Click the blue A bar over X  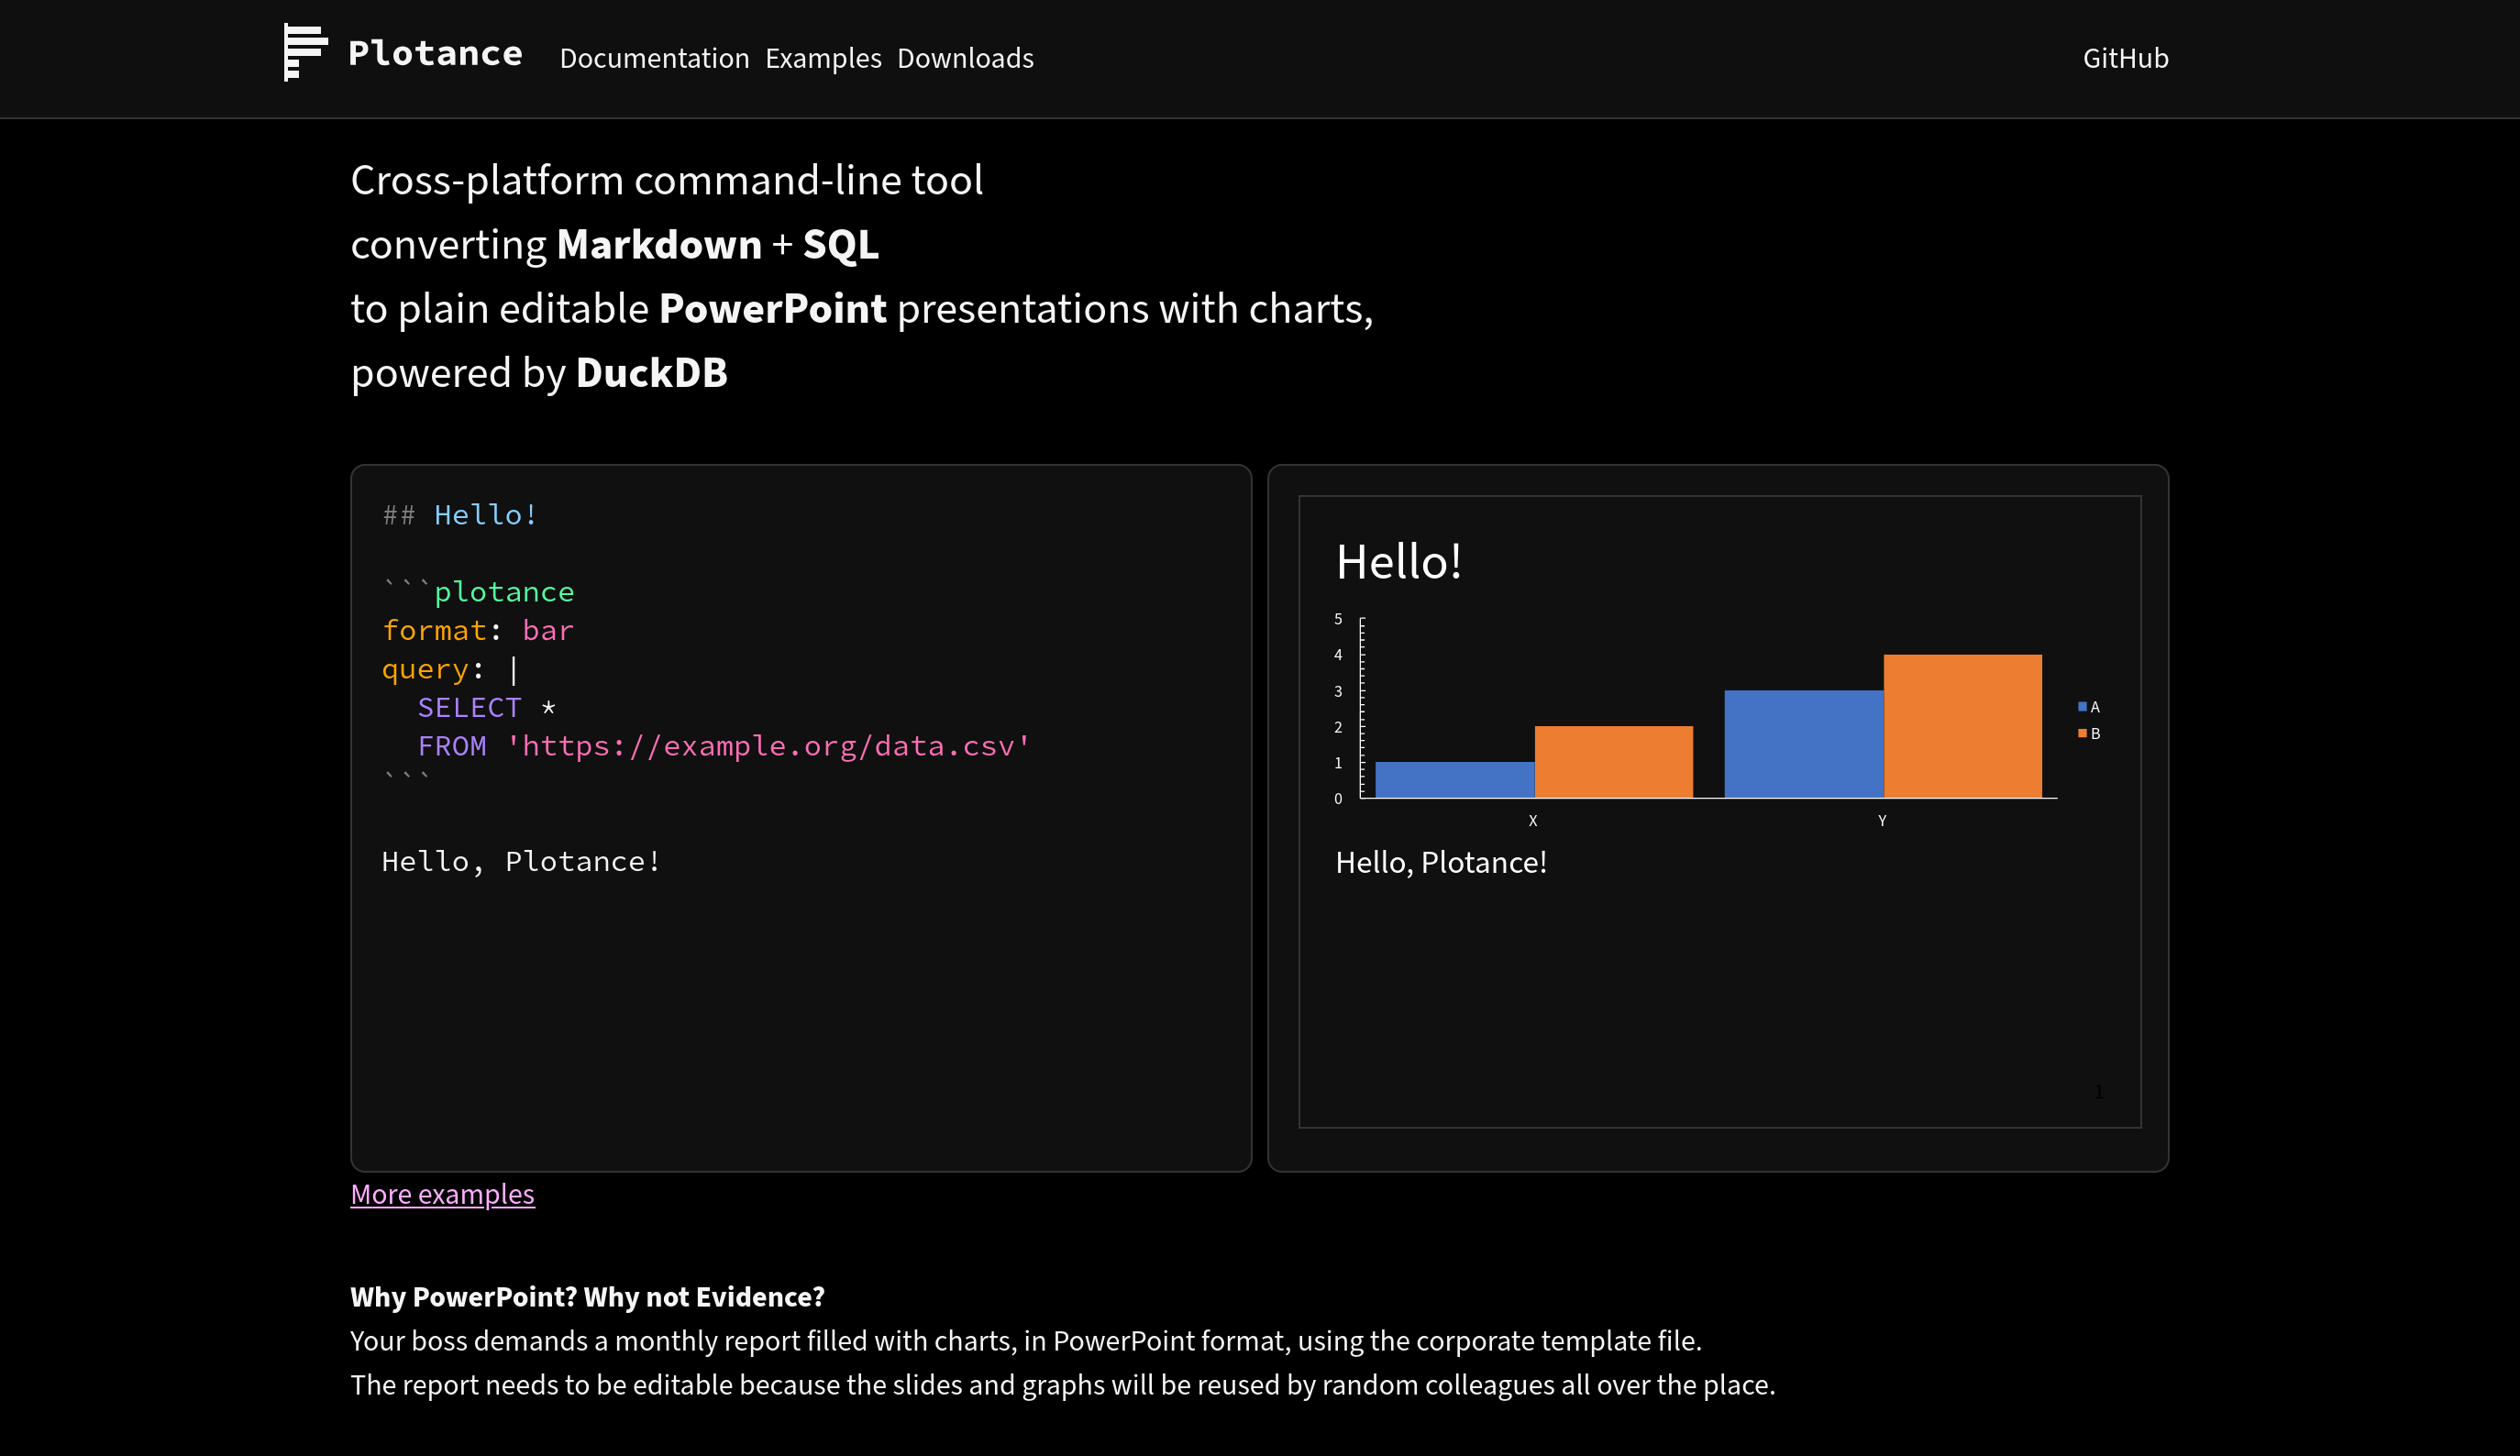point(1454,780)
